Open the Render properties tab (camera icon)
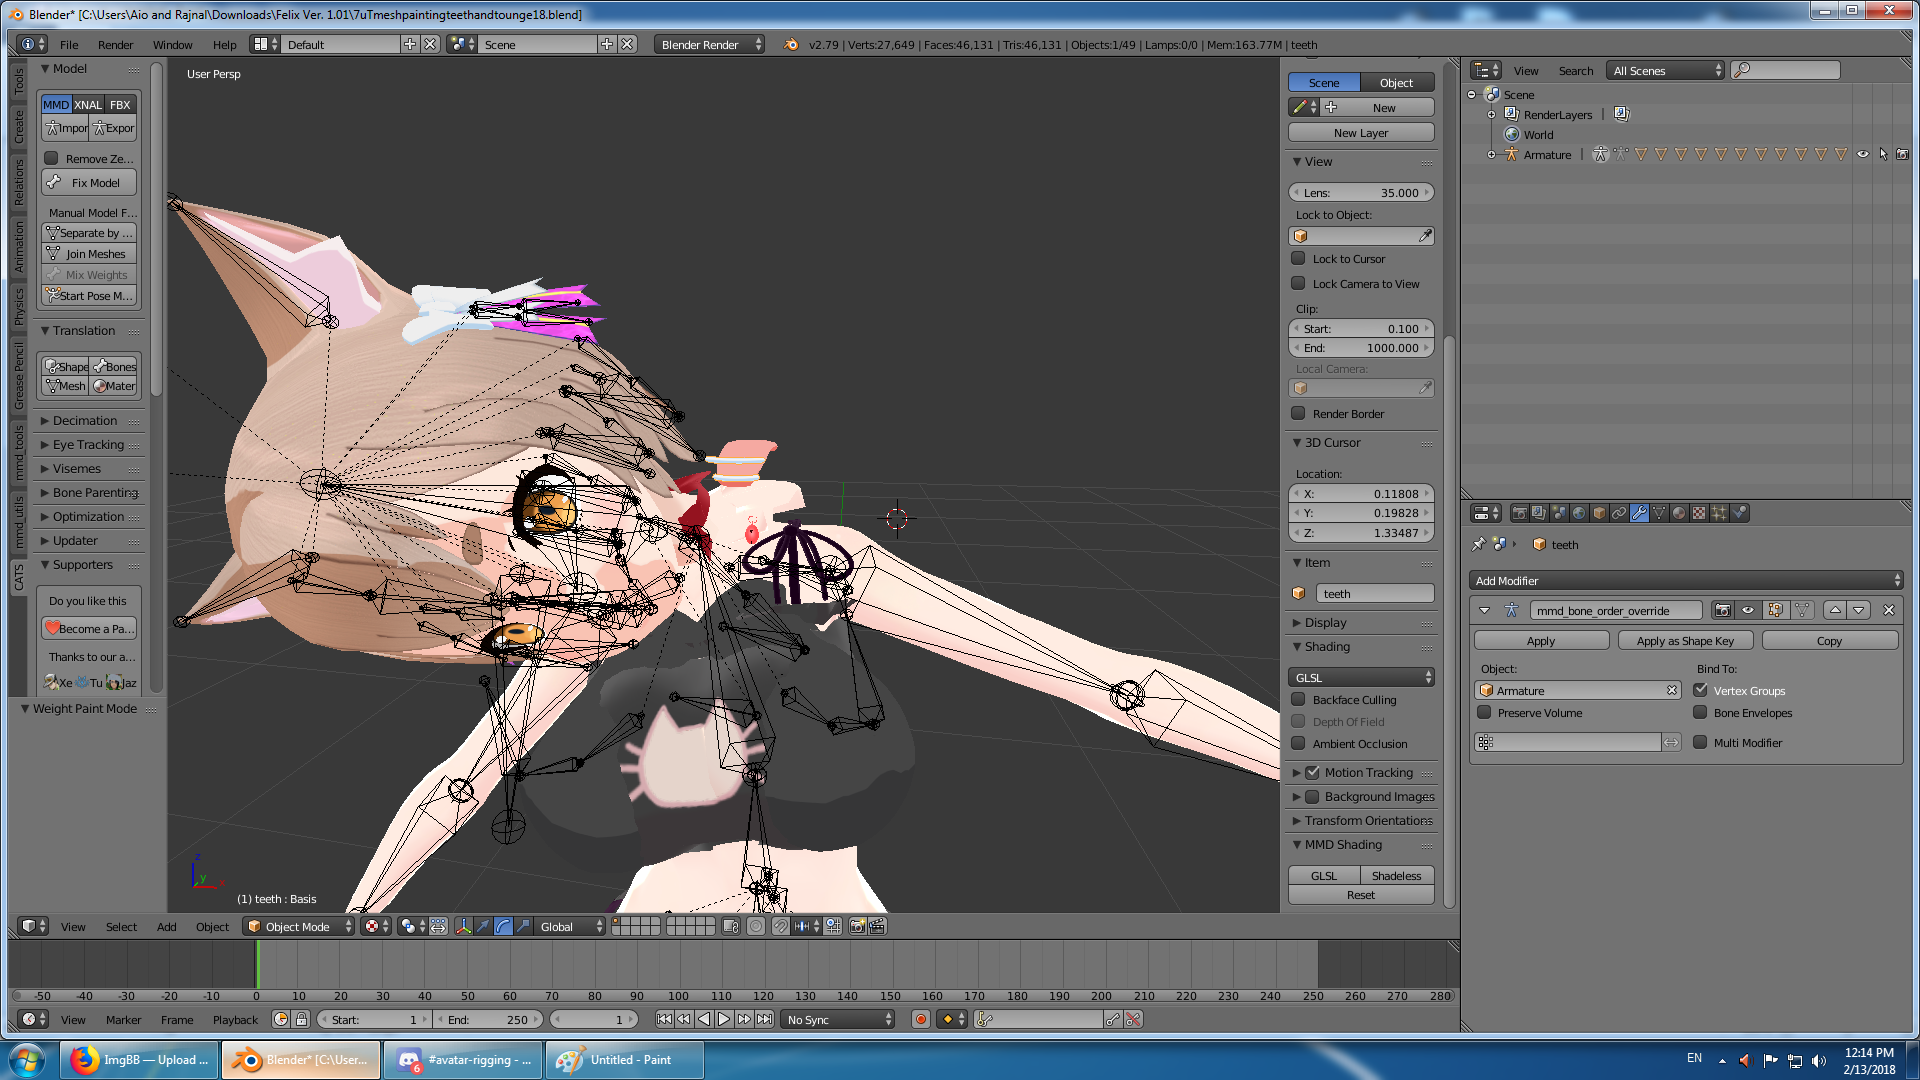 pos(1519,513)
